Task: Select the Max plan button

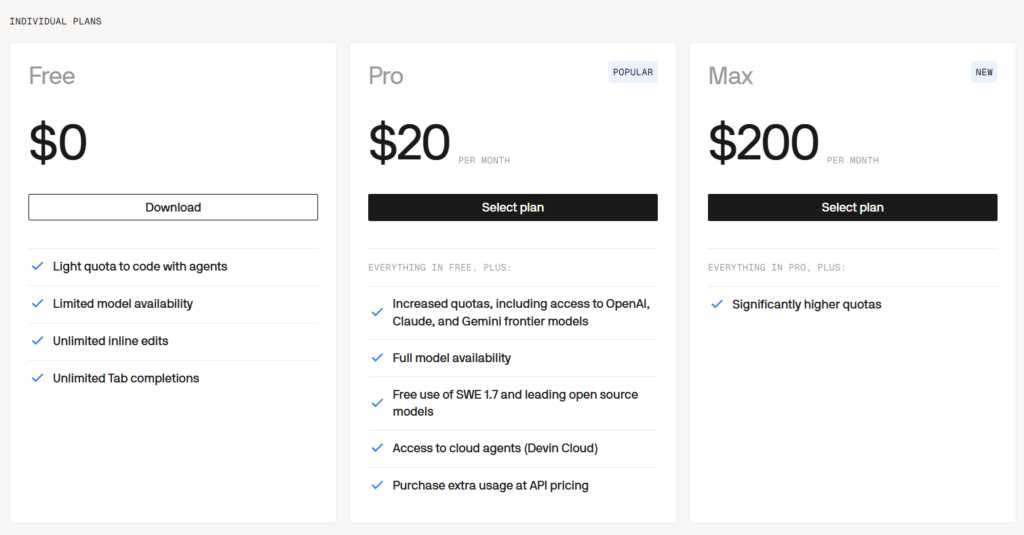Action: 852,207
